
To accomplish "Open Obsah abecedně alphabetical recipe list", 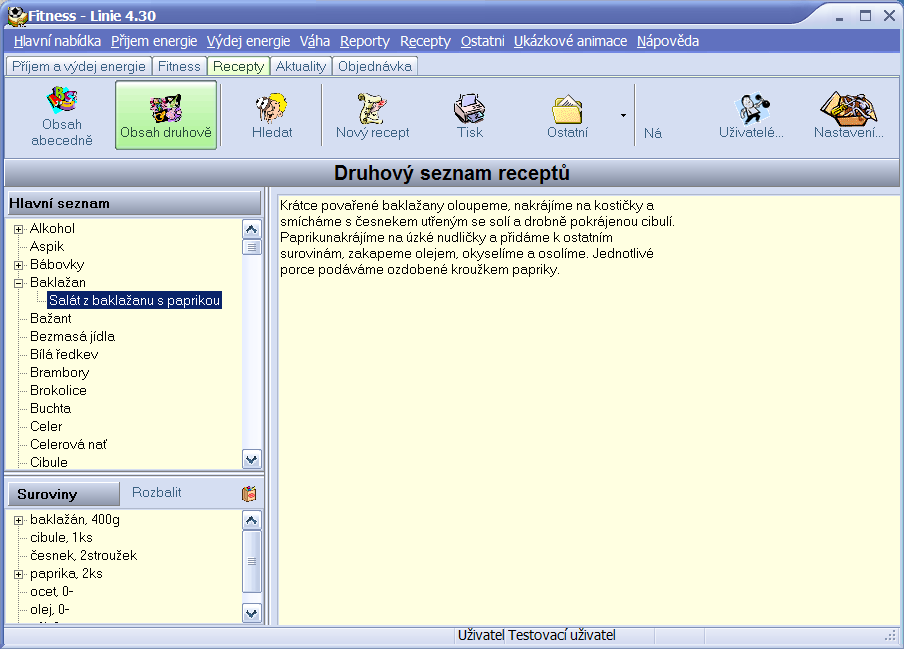I will click(62, 115).
